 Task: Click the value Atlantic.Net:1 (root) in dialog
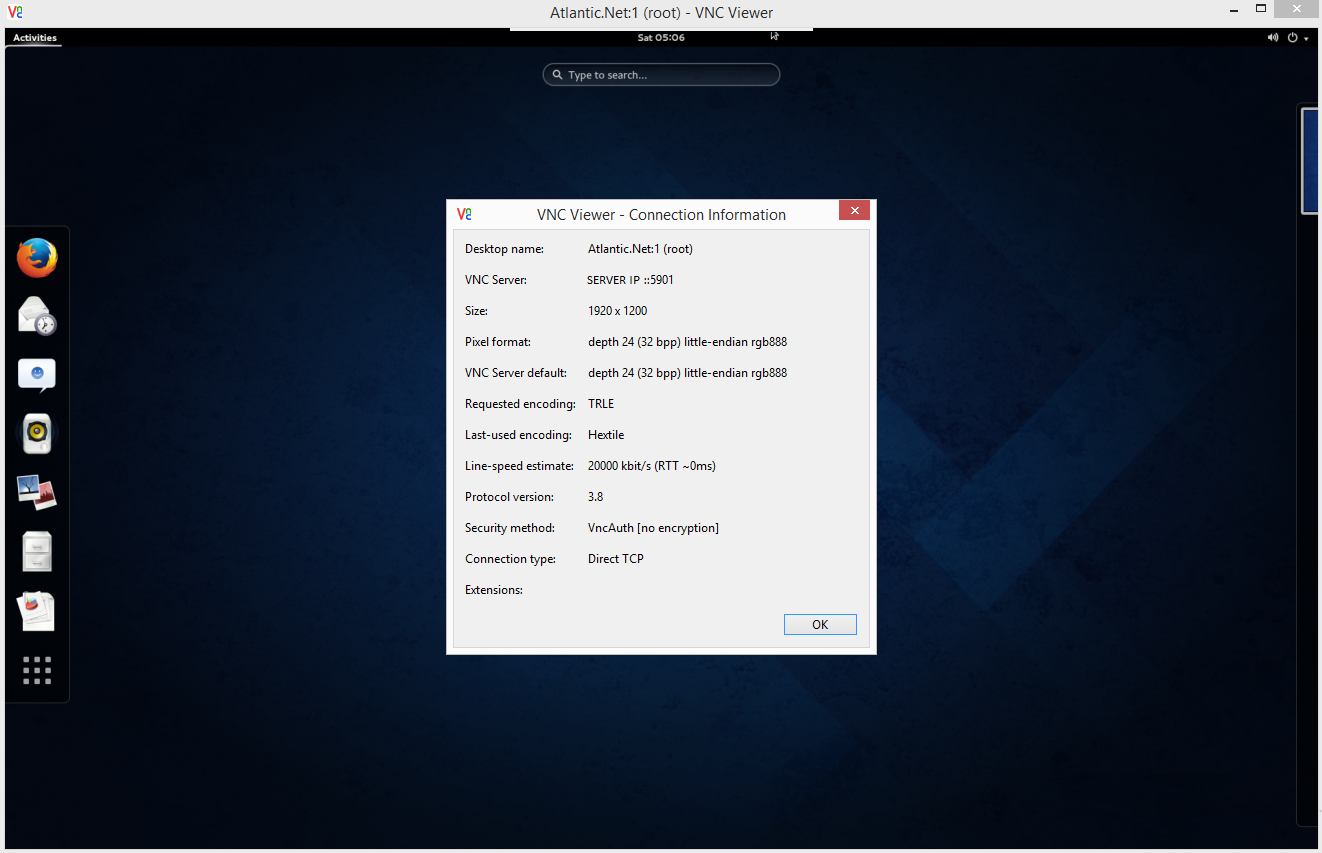point(640,249)
